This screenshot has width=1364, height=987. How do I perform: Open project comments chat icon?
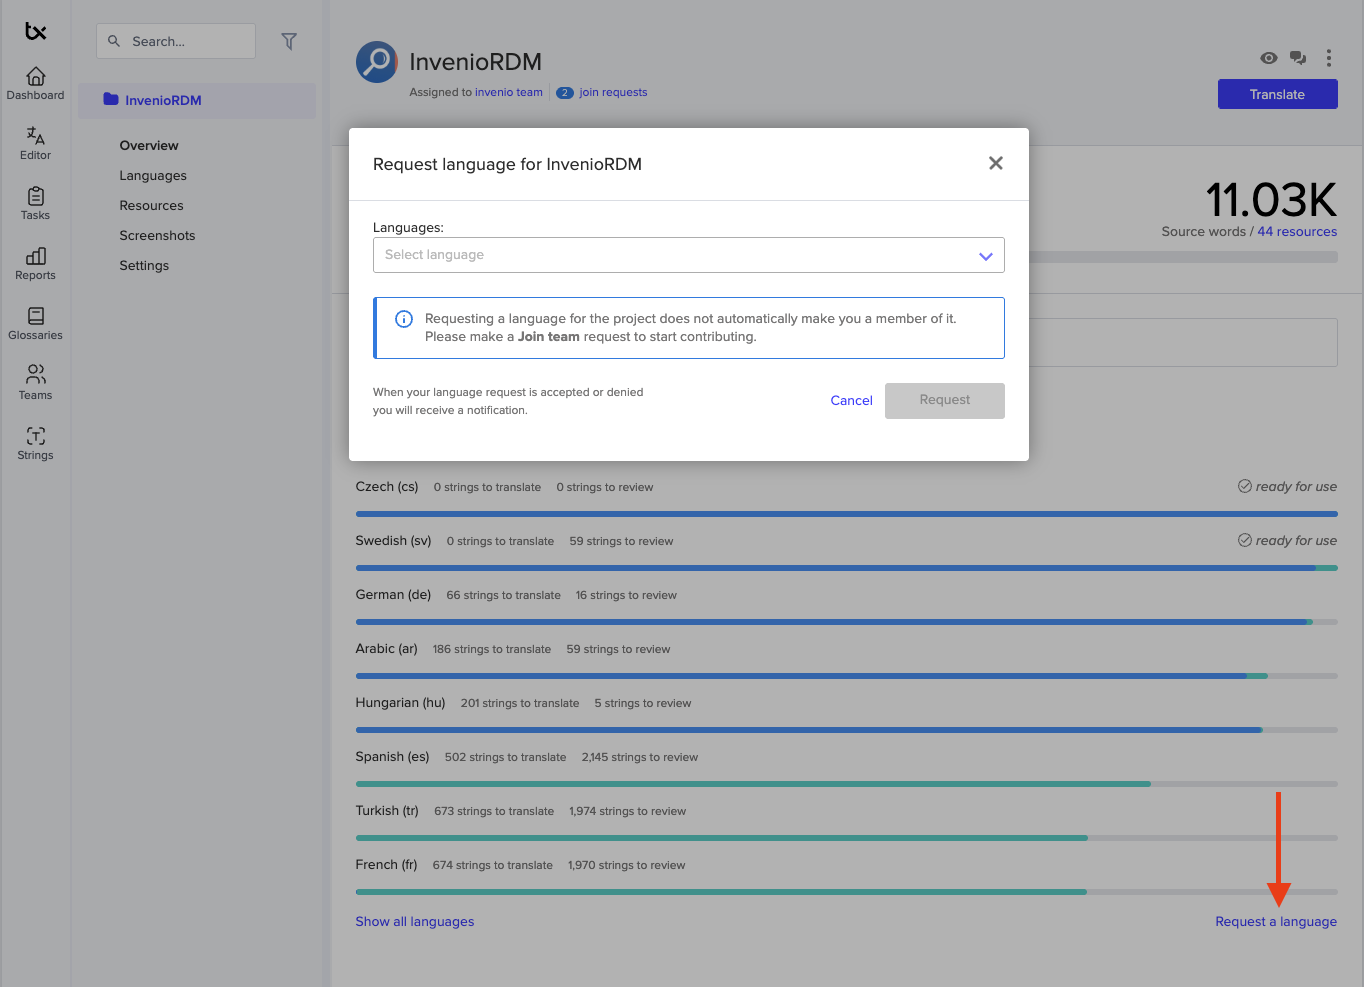[1298, 58]
